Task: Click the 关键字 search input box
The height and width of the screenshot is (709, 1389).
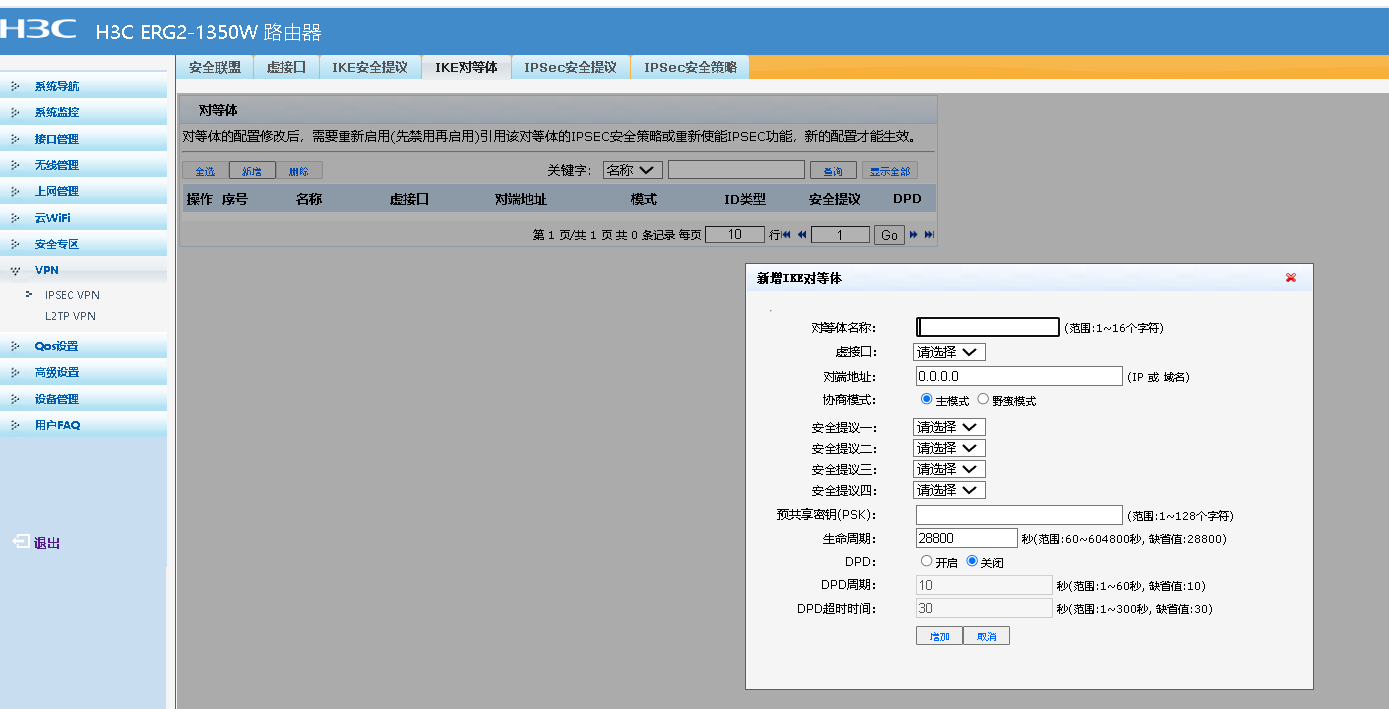Action: (x=736, y=170)
